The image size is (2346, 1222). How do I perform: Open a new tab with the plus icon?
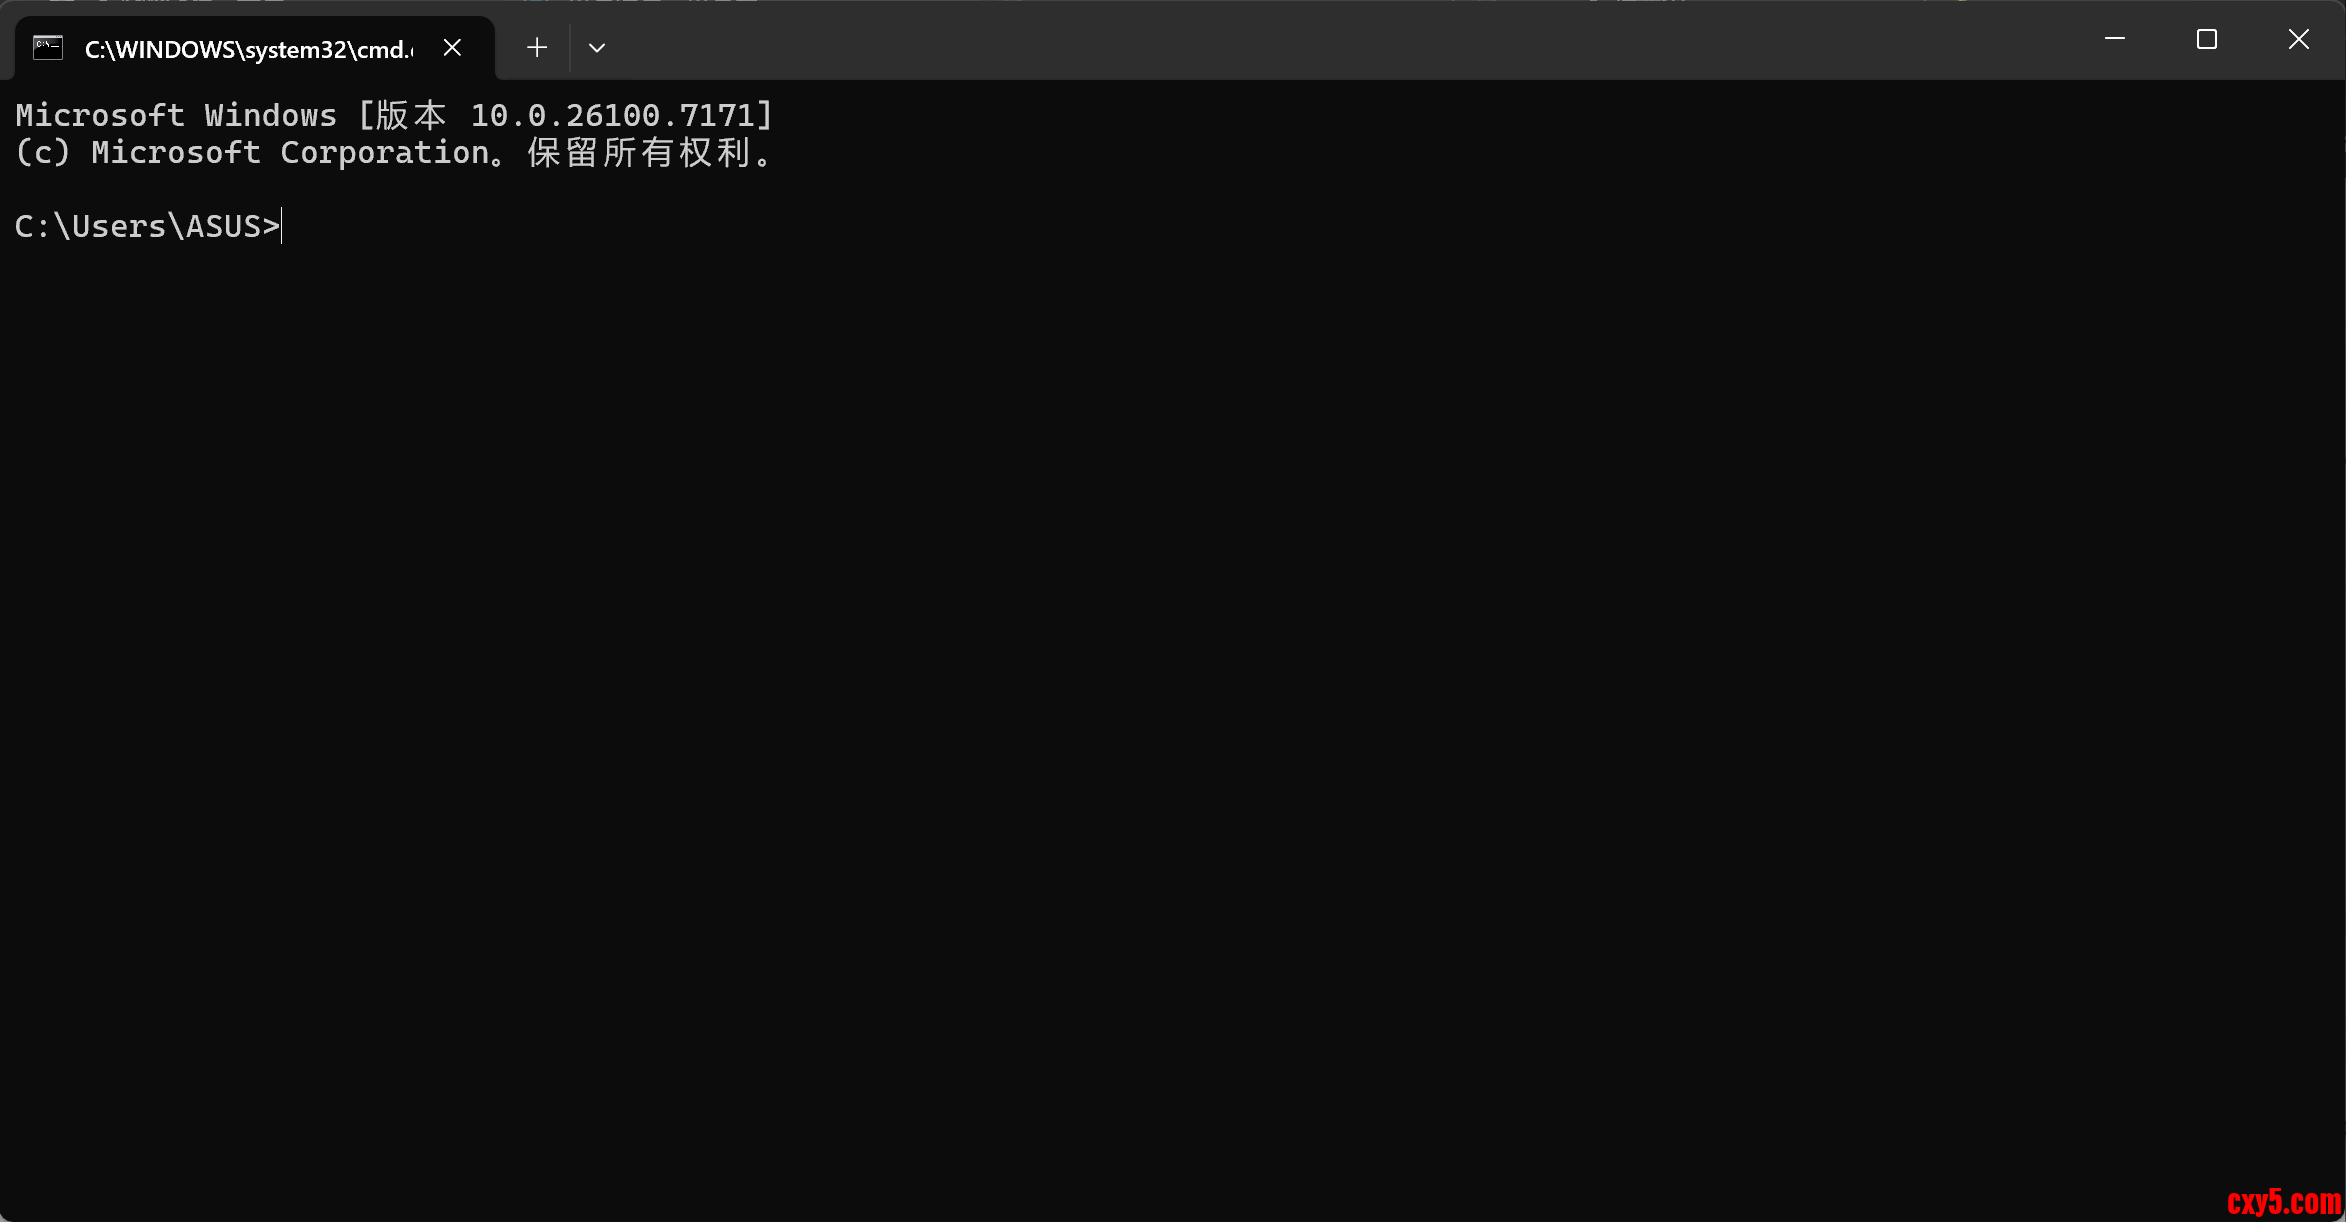click(537, 47)
